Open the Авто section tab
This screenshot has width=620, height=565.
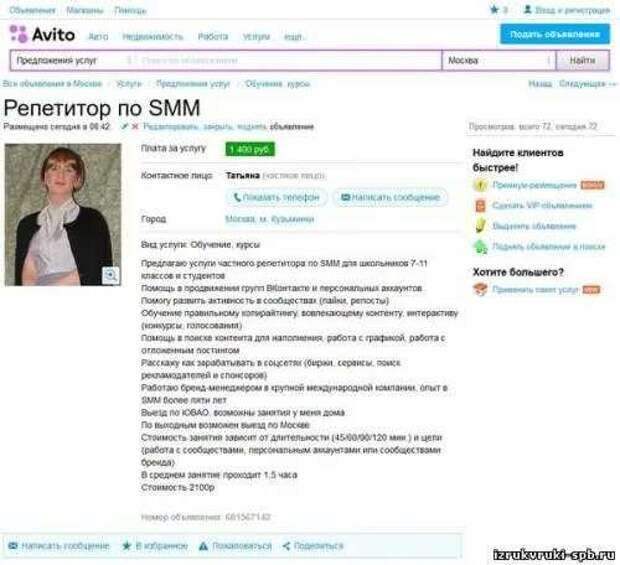98,37
